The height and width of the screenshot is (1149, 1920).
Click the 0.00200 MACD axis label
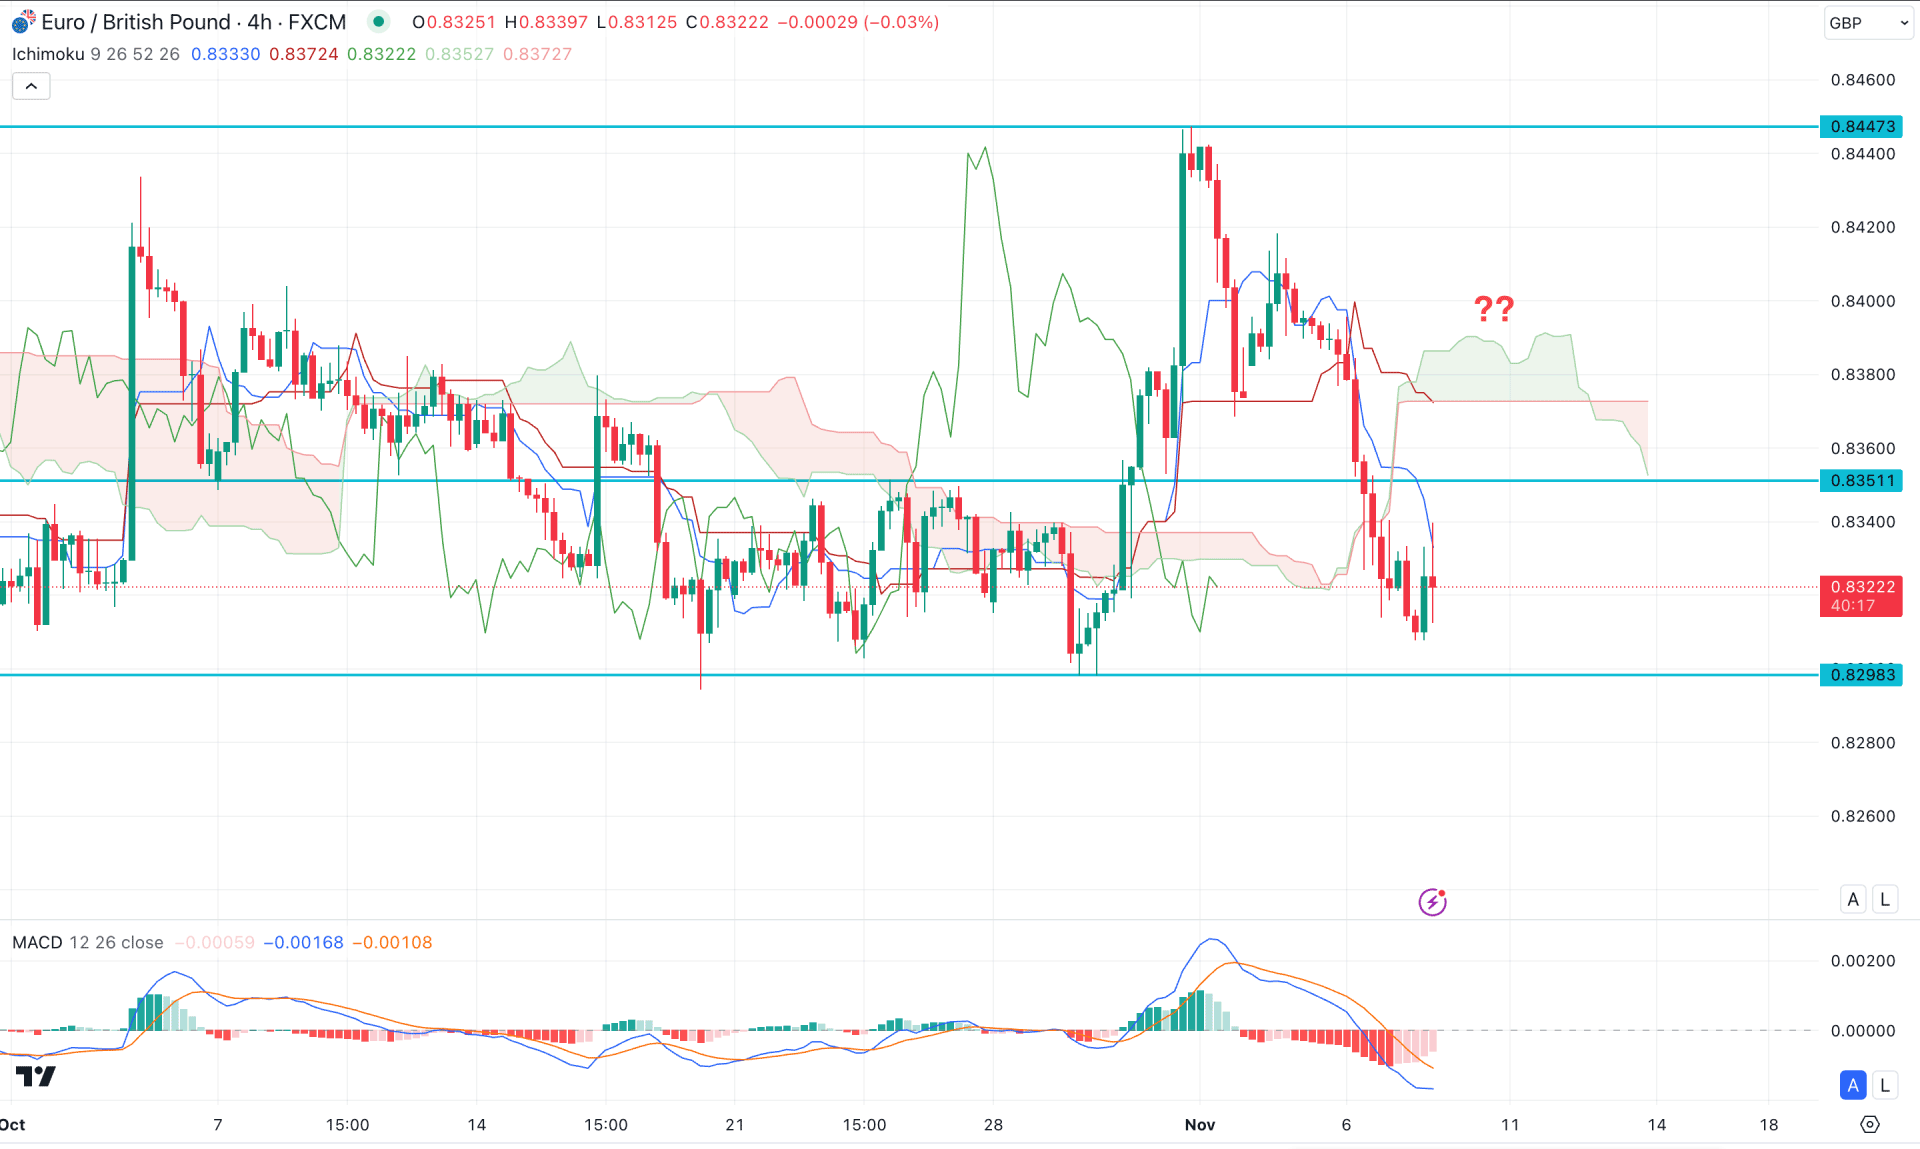tap(1863, 961)
